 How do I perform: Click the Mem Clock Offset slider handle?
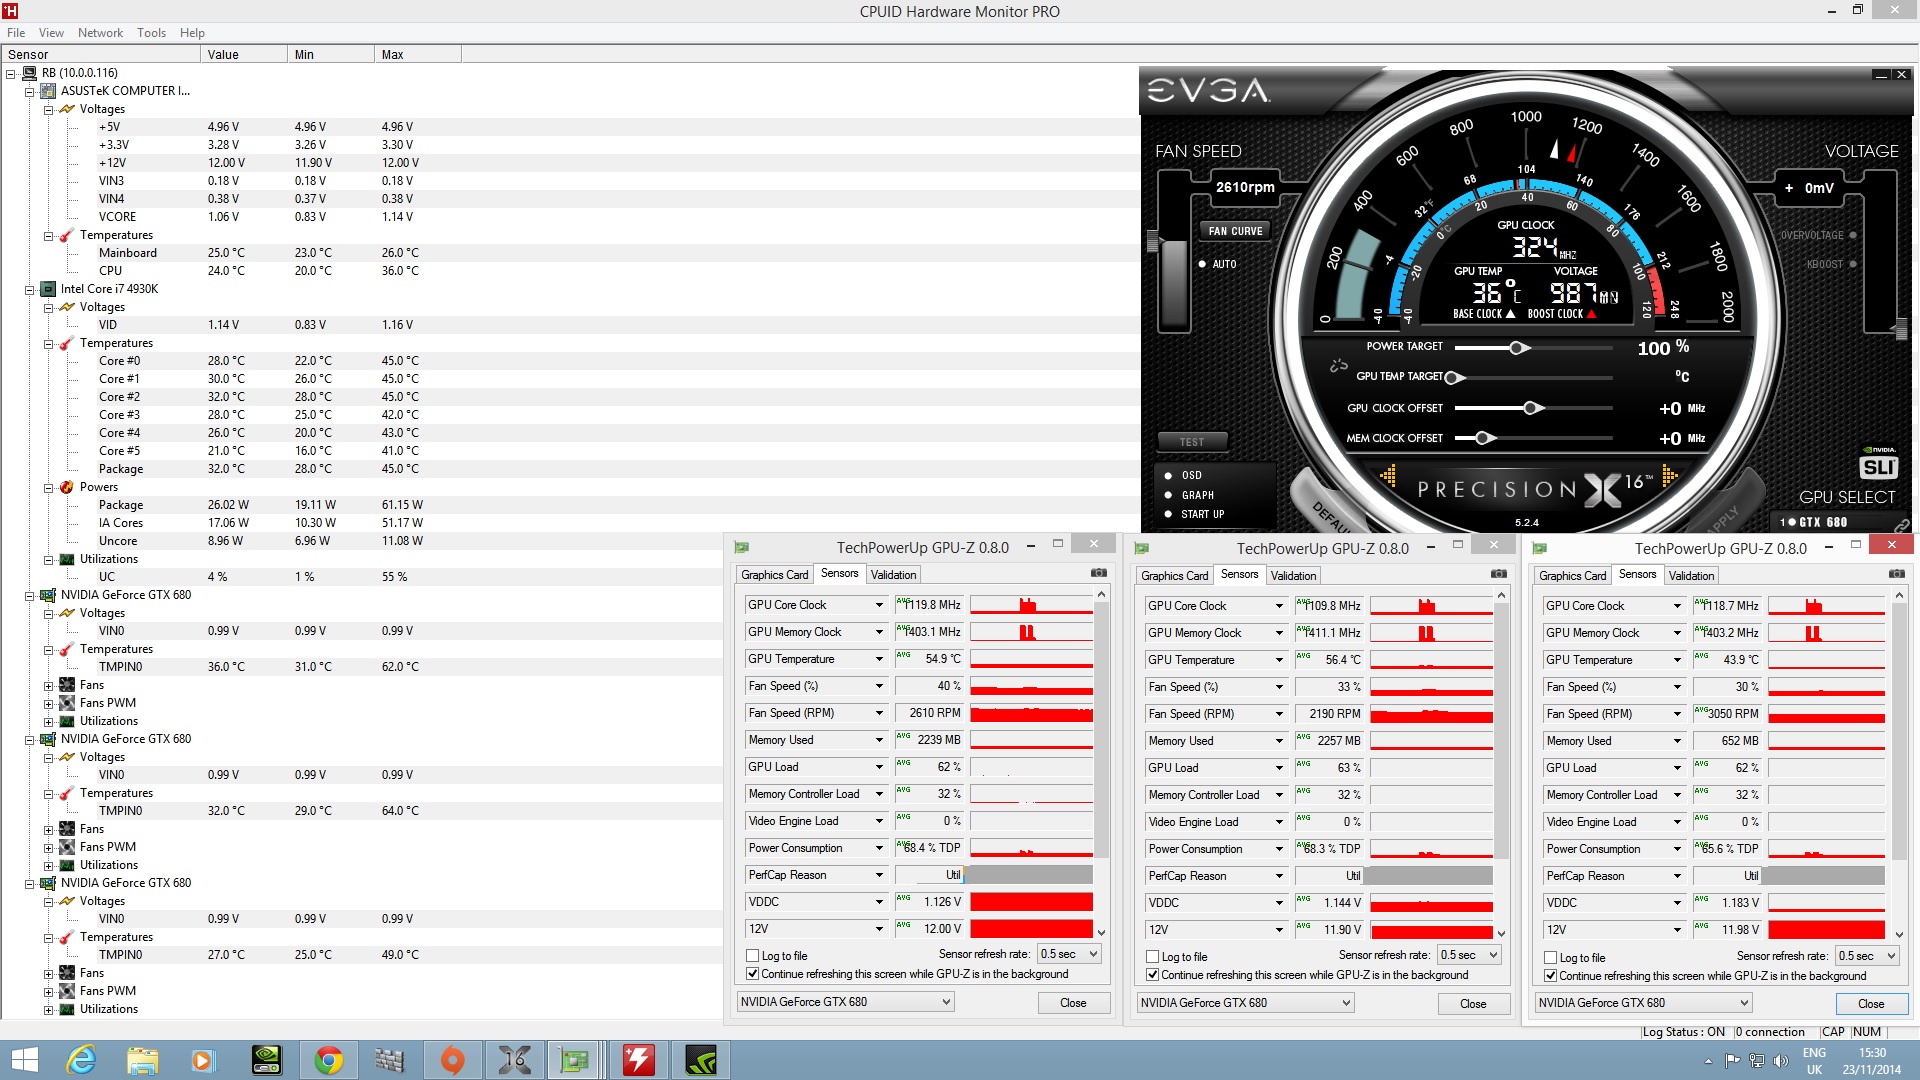click(1483, 438)
